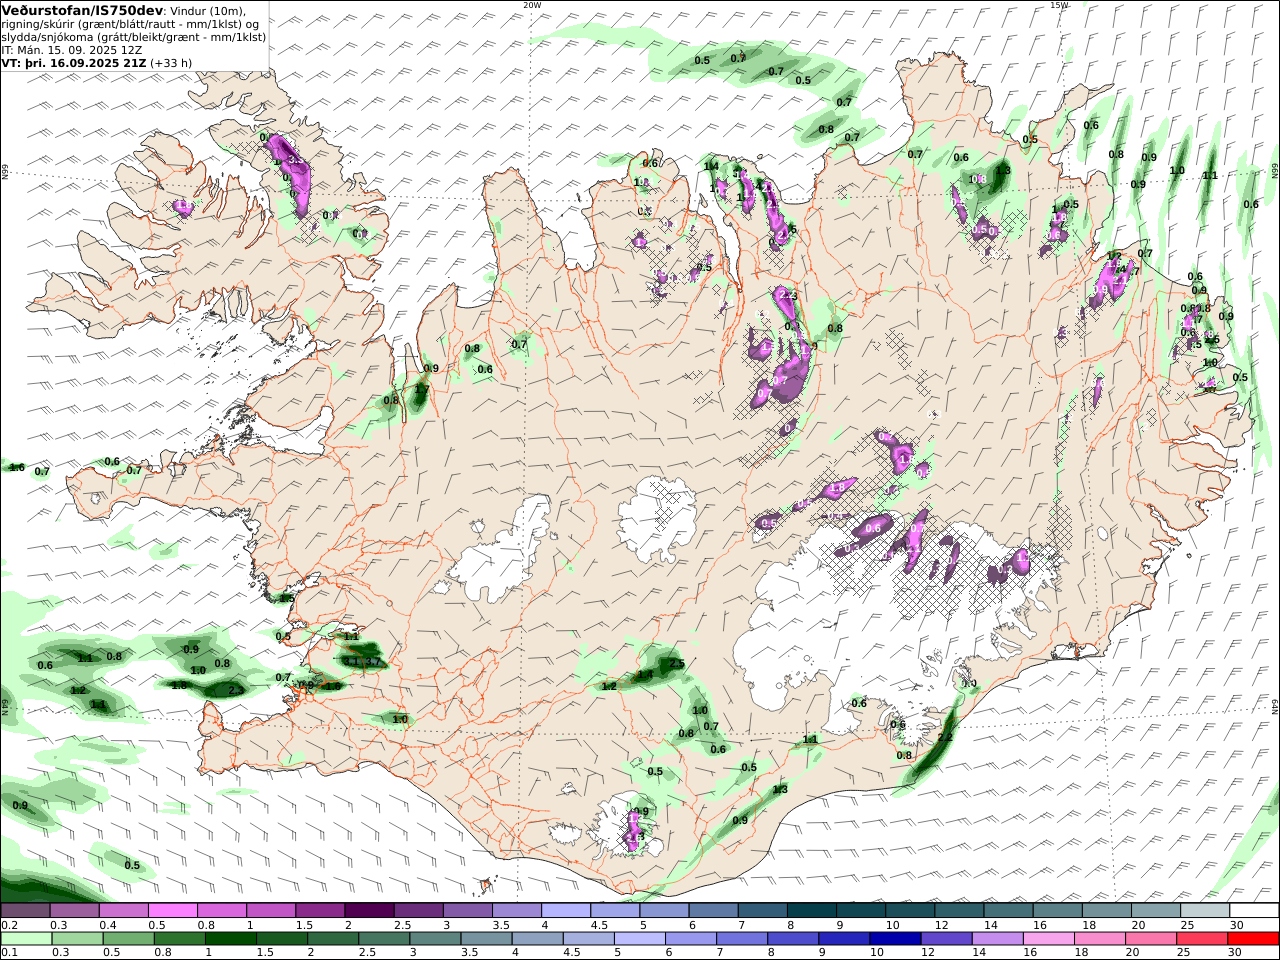Select rain legend swatch at 0.5
The width and height of the screenshot is (1280, 960).
[x=128, y=939]
